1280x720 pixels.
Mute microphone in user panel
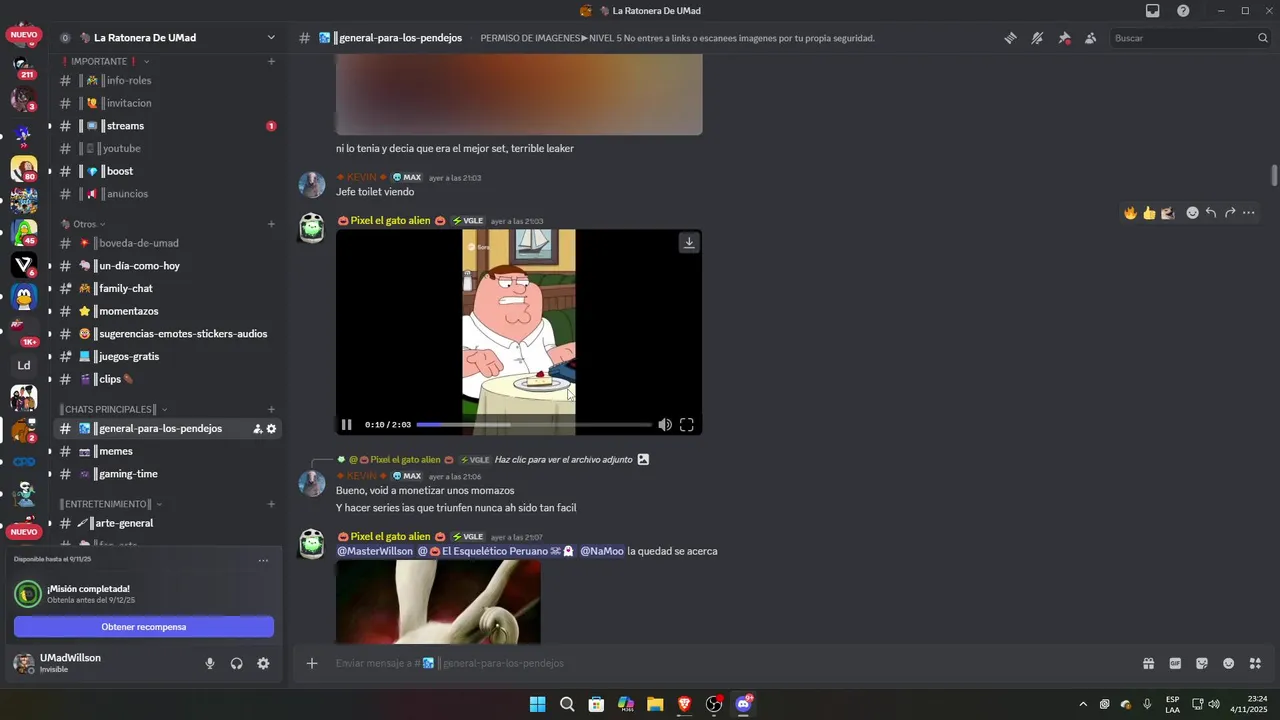click(210, 663)
